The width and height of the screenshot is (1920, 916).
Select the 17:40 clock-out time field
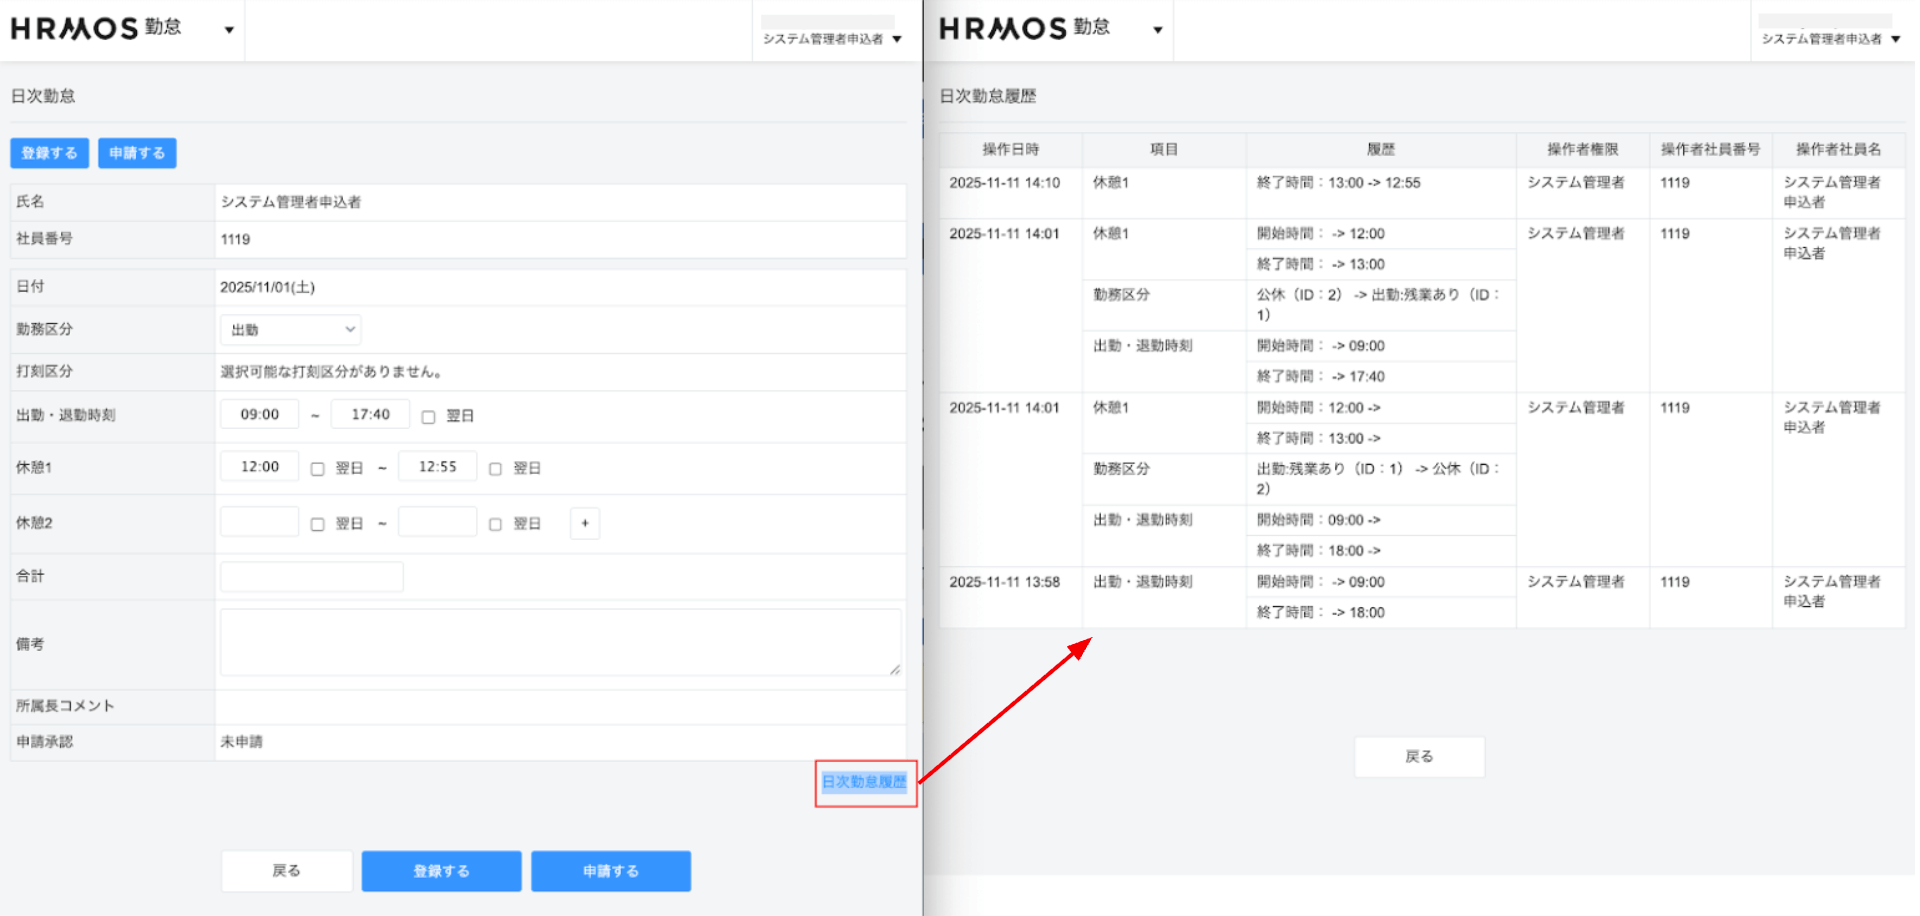pos(370,414)
